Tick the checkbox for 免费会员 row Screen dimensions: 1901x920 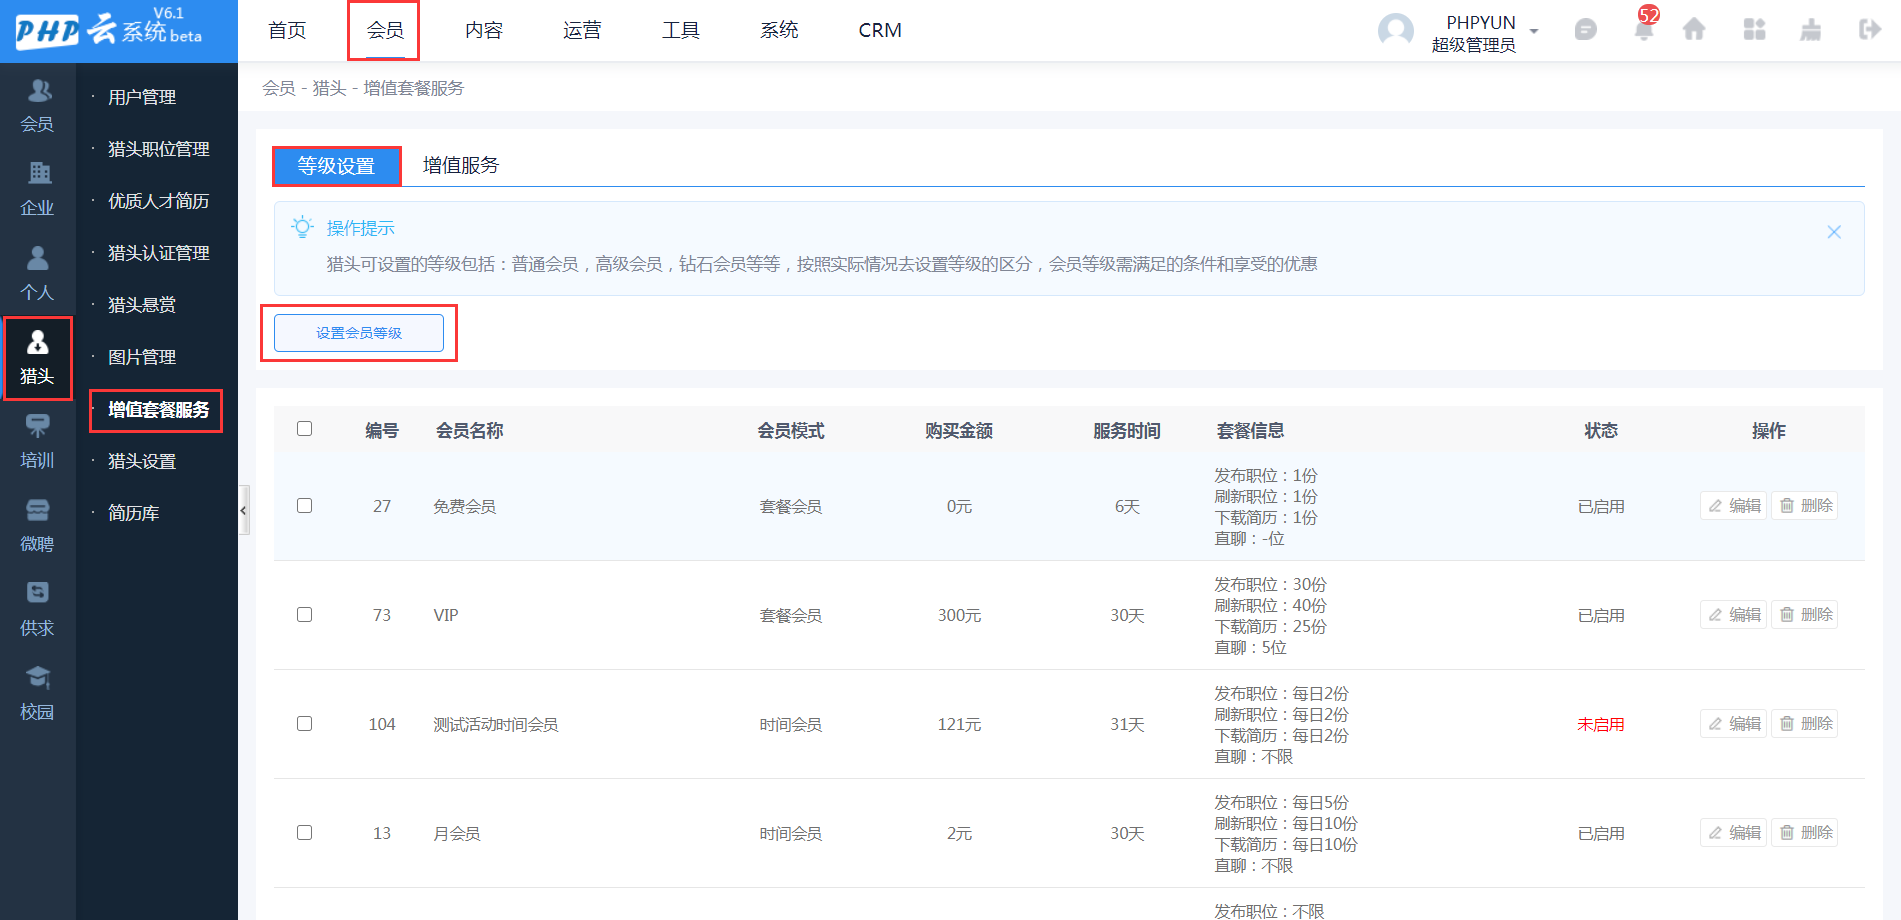(305, 506)
